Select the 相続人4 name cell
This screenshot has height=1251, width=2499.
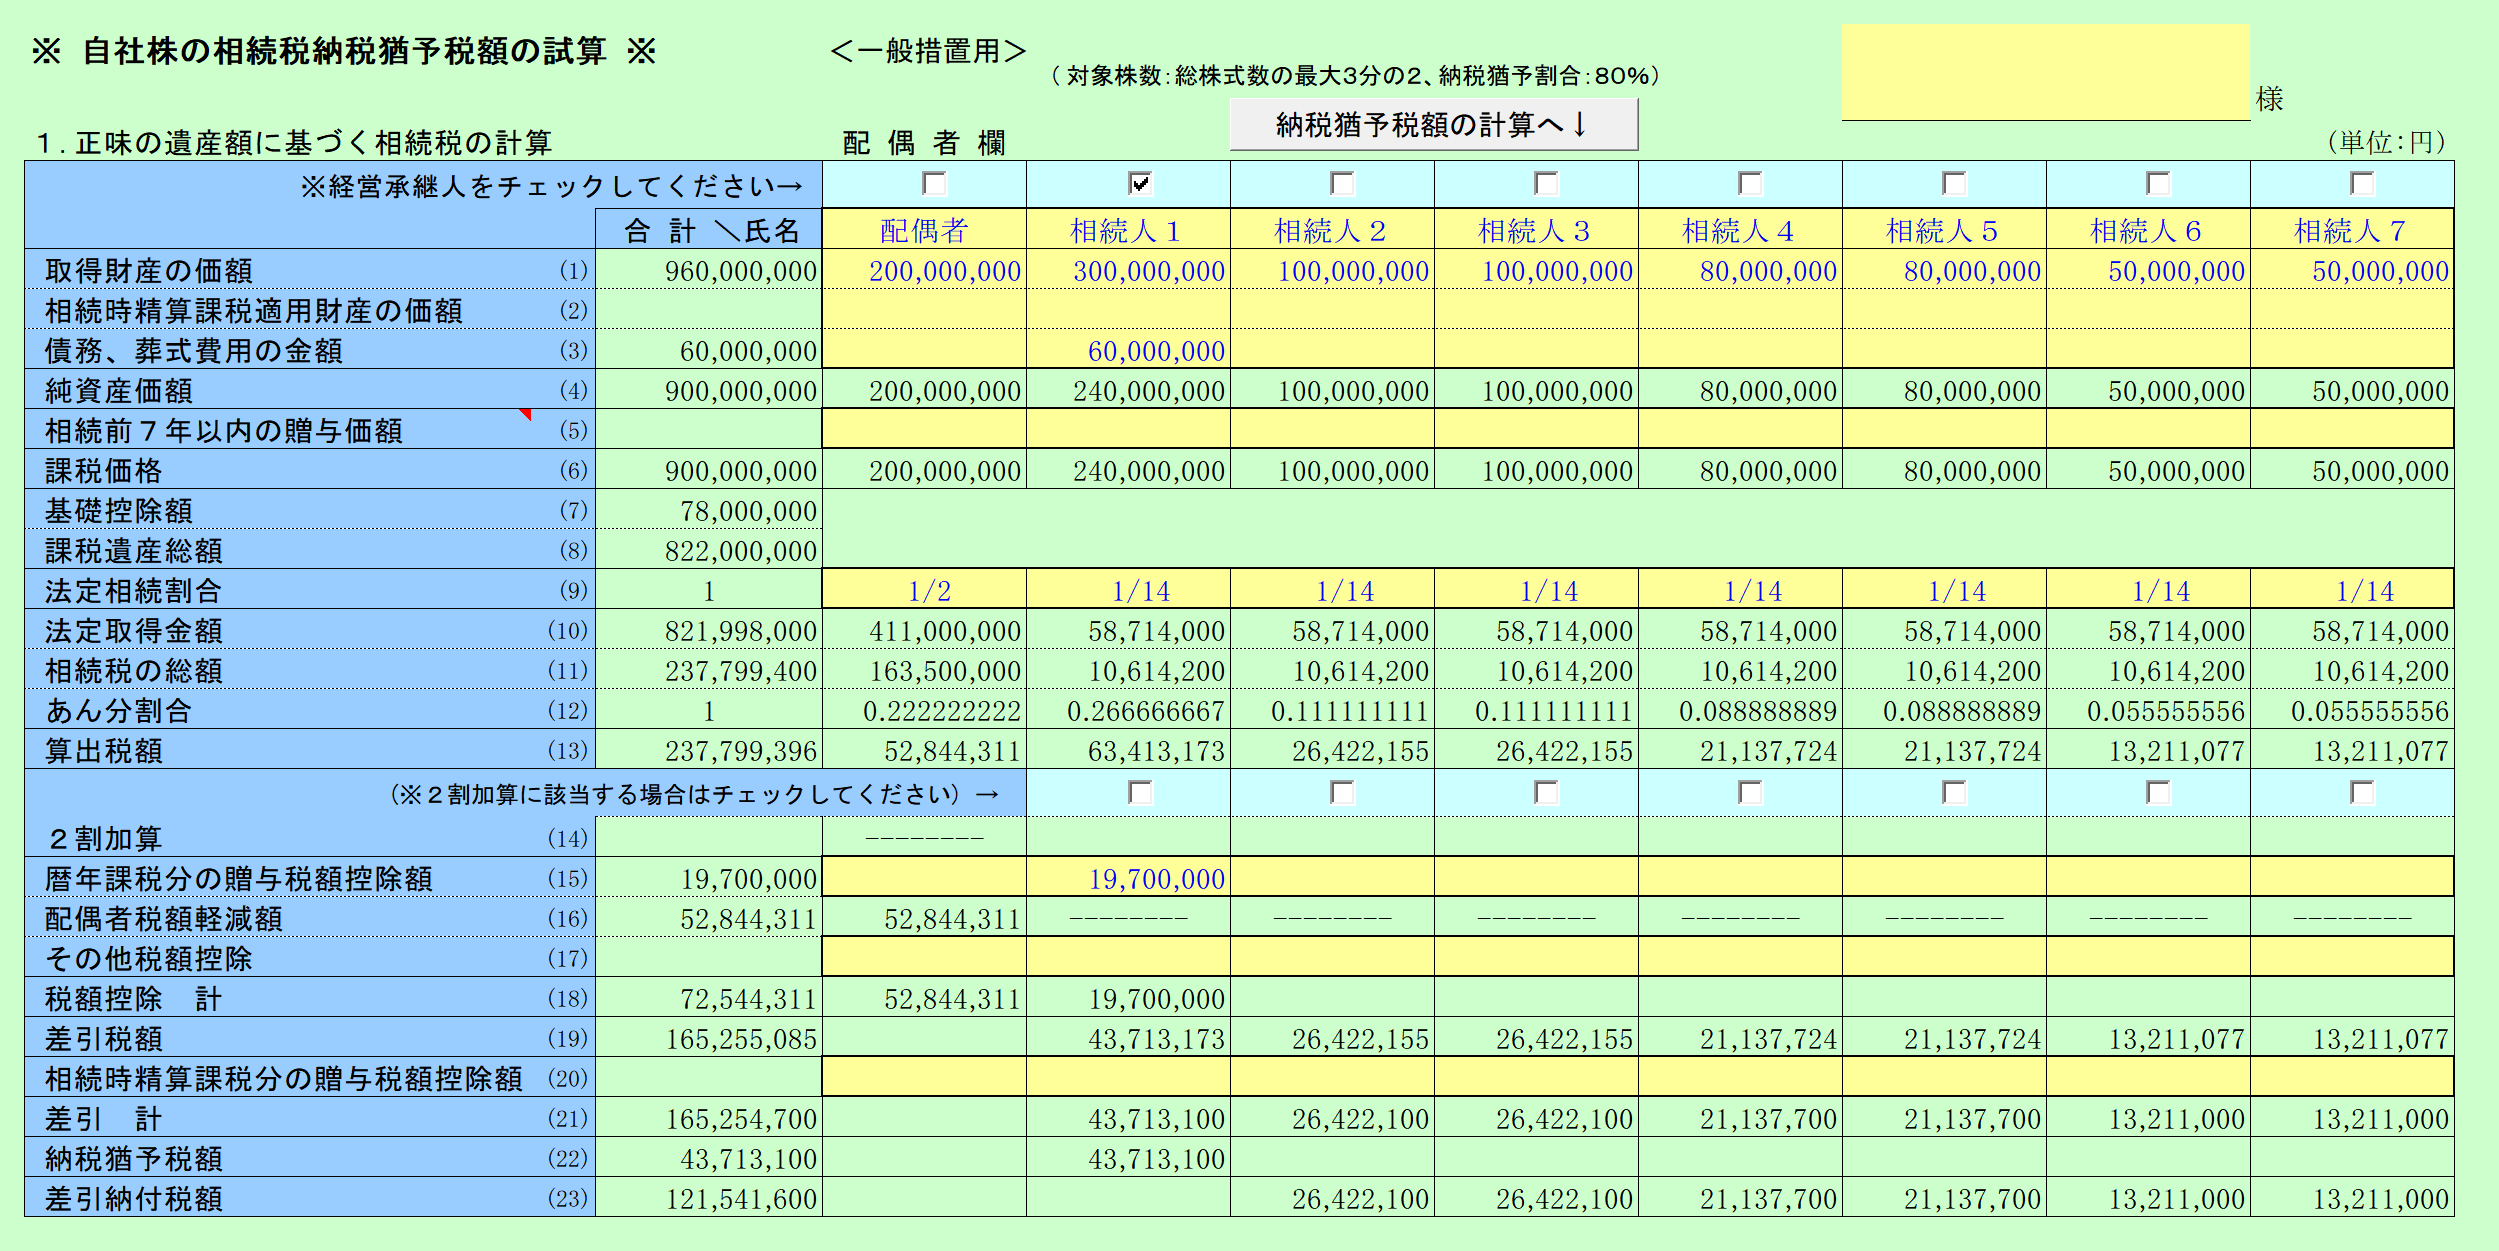1740,229
